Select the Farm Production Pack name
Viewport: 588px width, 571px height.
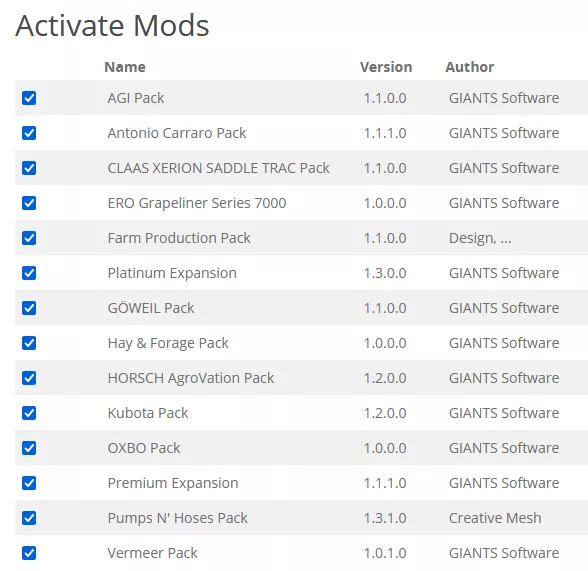[179, 238]
